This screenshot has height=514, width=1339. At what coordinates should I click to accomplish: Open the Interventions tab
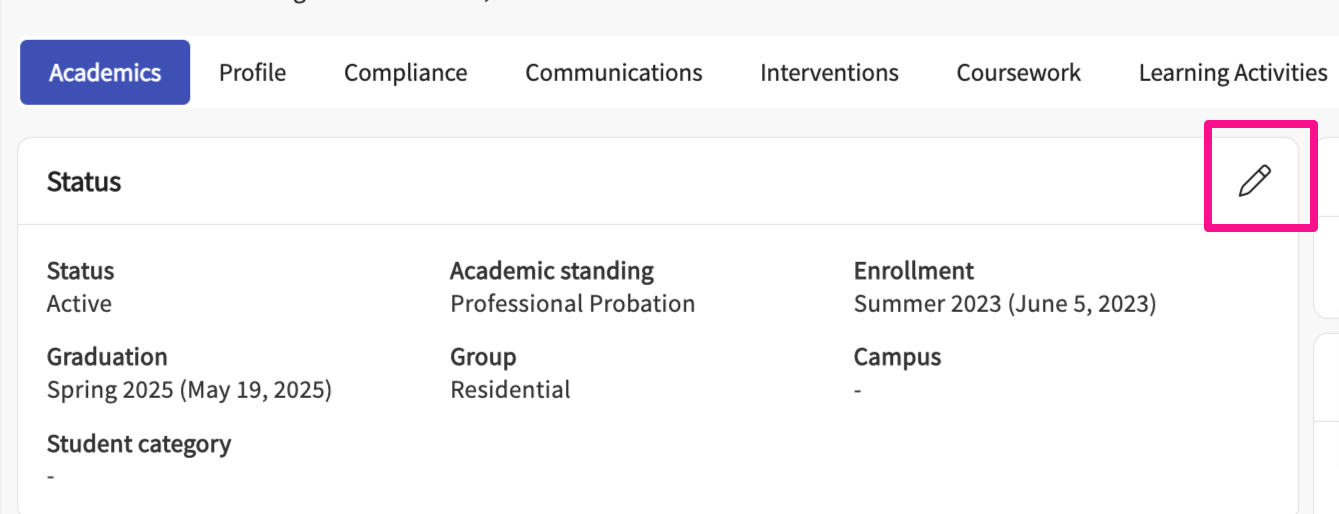pyautogui.click(x=829, y=73)
